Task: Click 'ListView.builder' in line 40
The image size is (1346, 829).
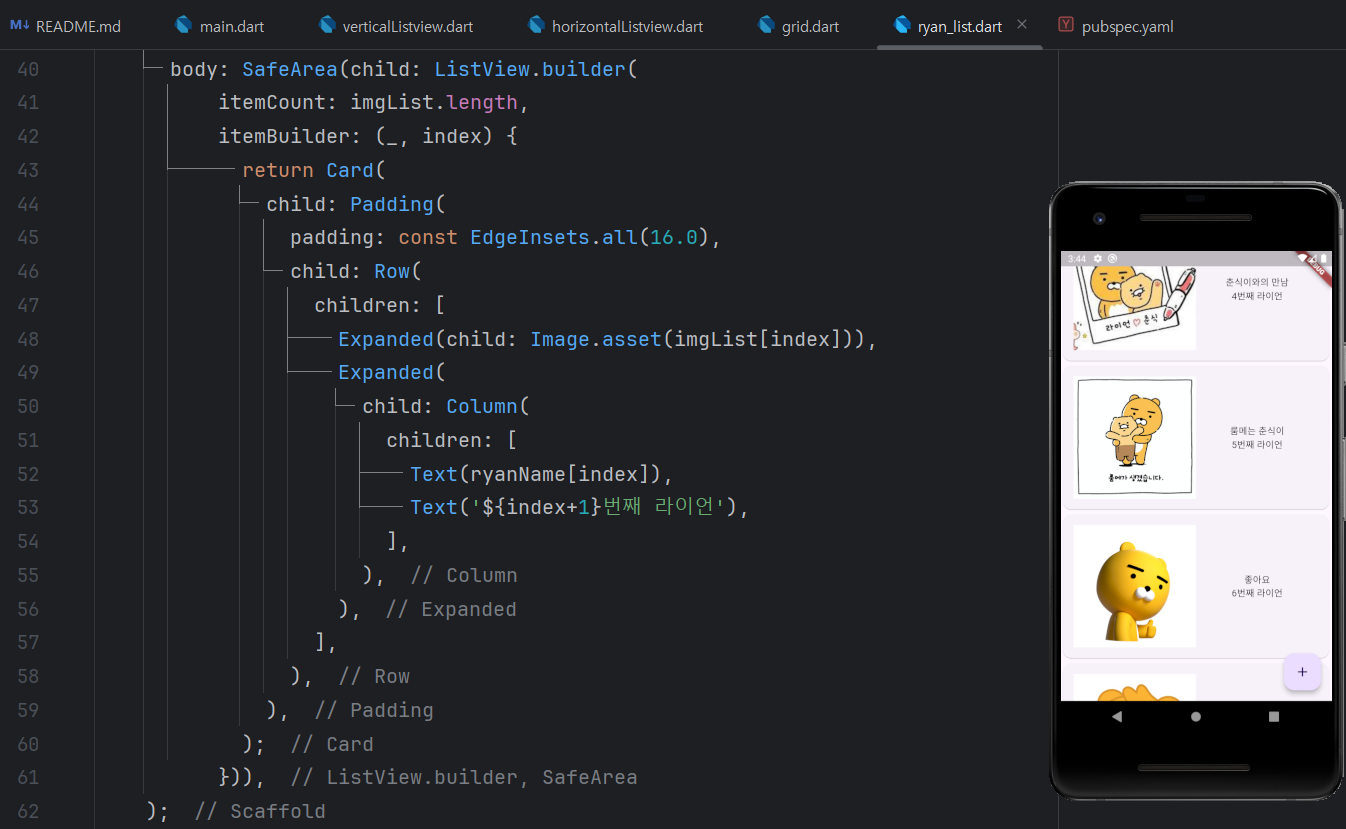Action: coord(530,69)
